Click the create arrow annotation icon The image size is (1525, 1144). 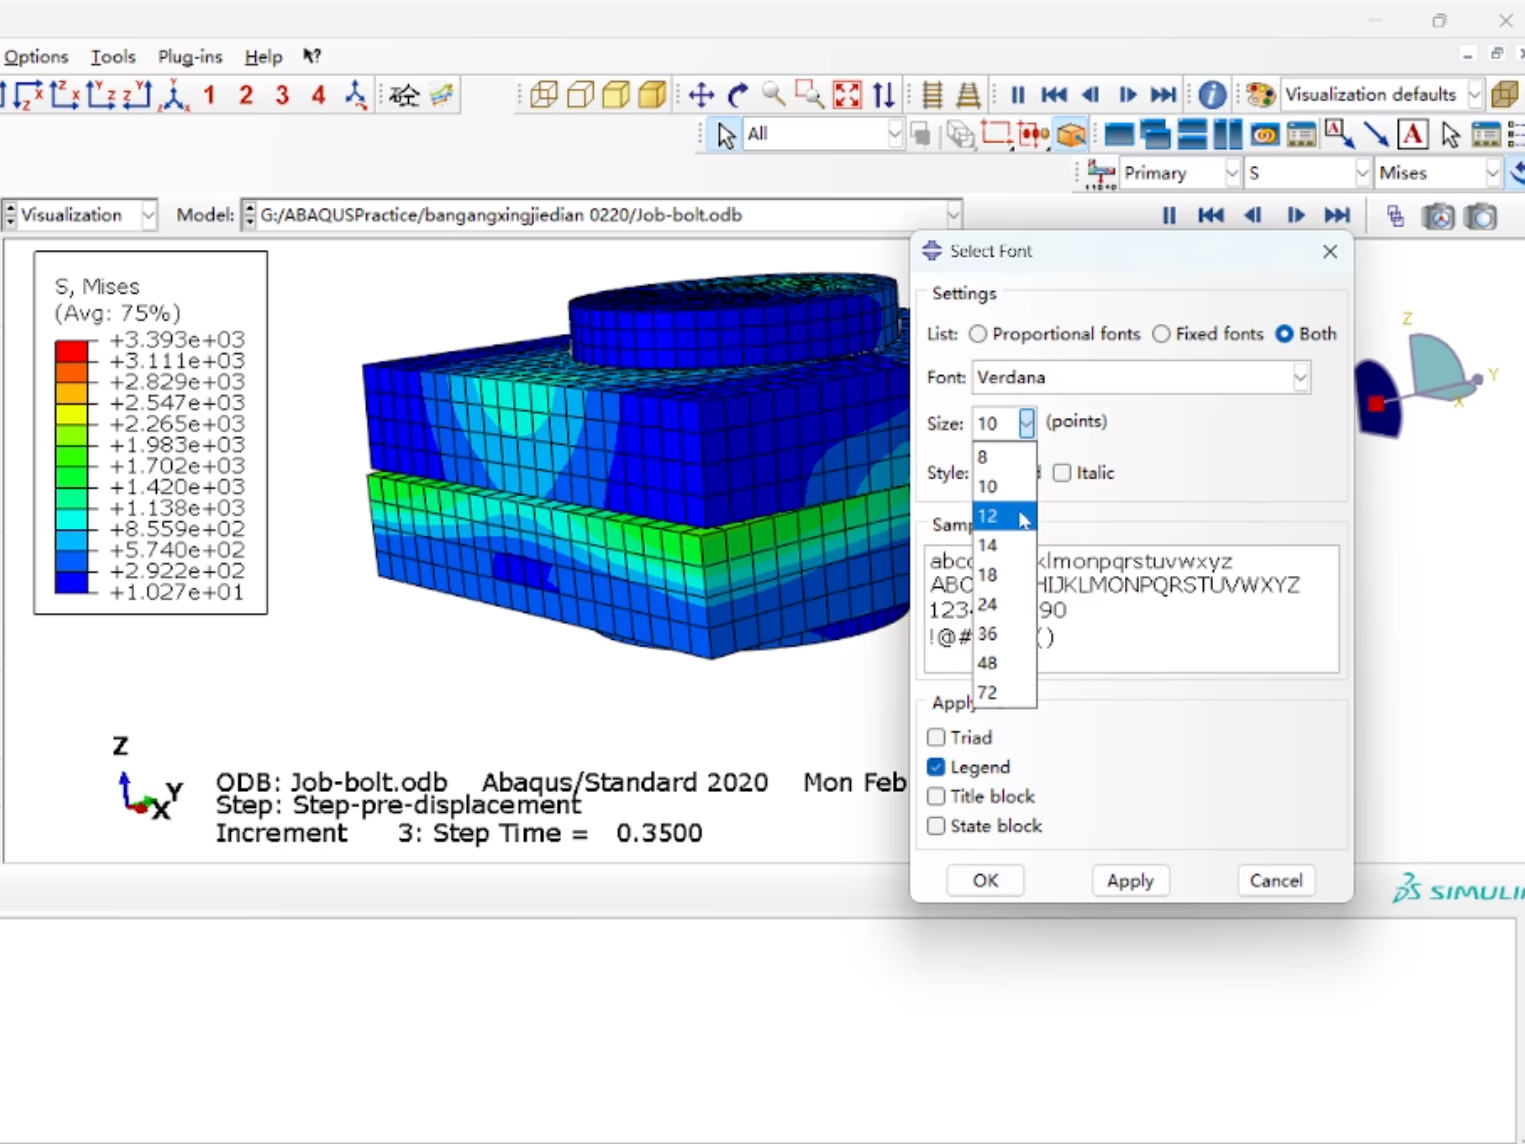click(1376, 134)
